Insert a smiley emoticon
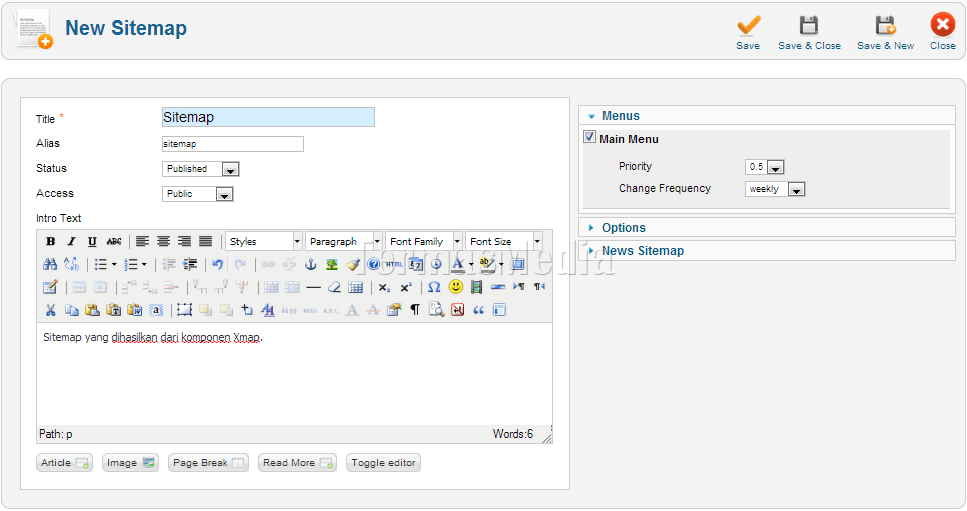 coord(456,287)
